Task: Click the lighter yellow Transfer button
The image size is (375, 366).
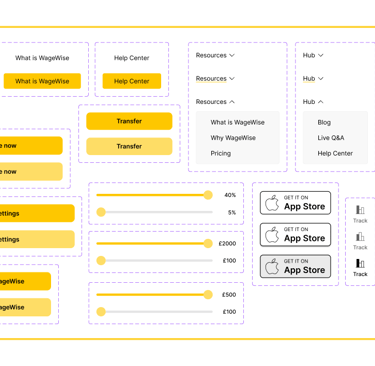Action: coord(129,146)
